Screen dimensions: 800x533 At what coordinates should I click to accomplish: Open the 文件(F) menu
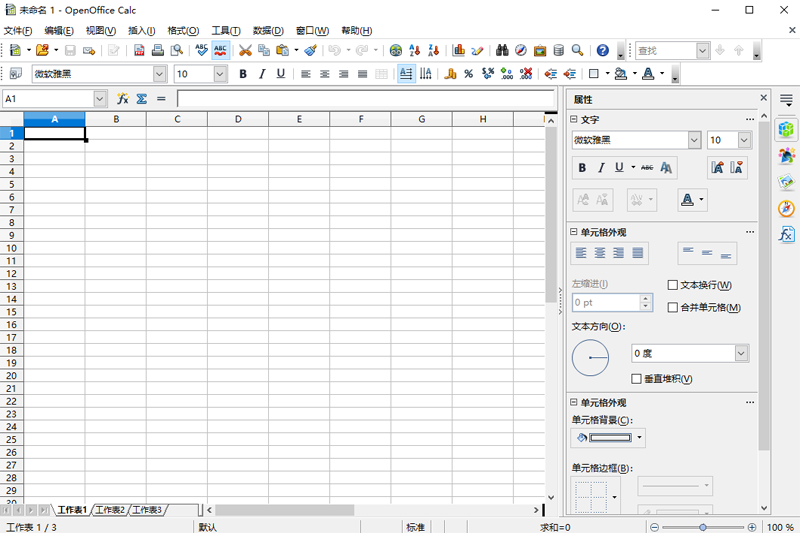pyautogui.click(x=18, y=31)
